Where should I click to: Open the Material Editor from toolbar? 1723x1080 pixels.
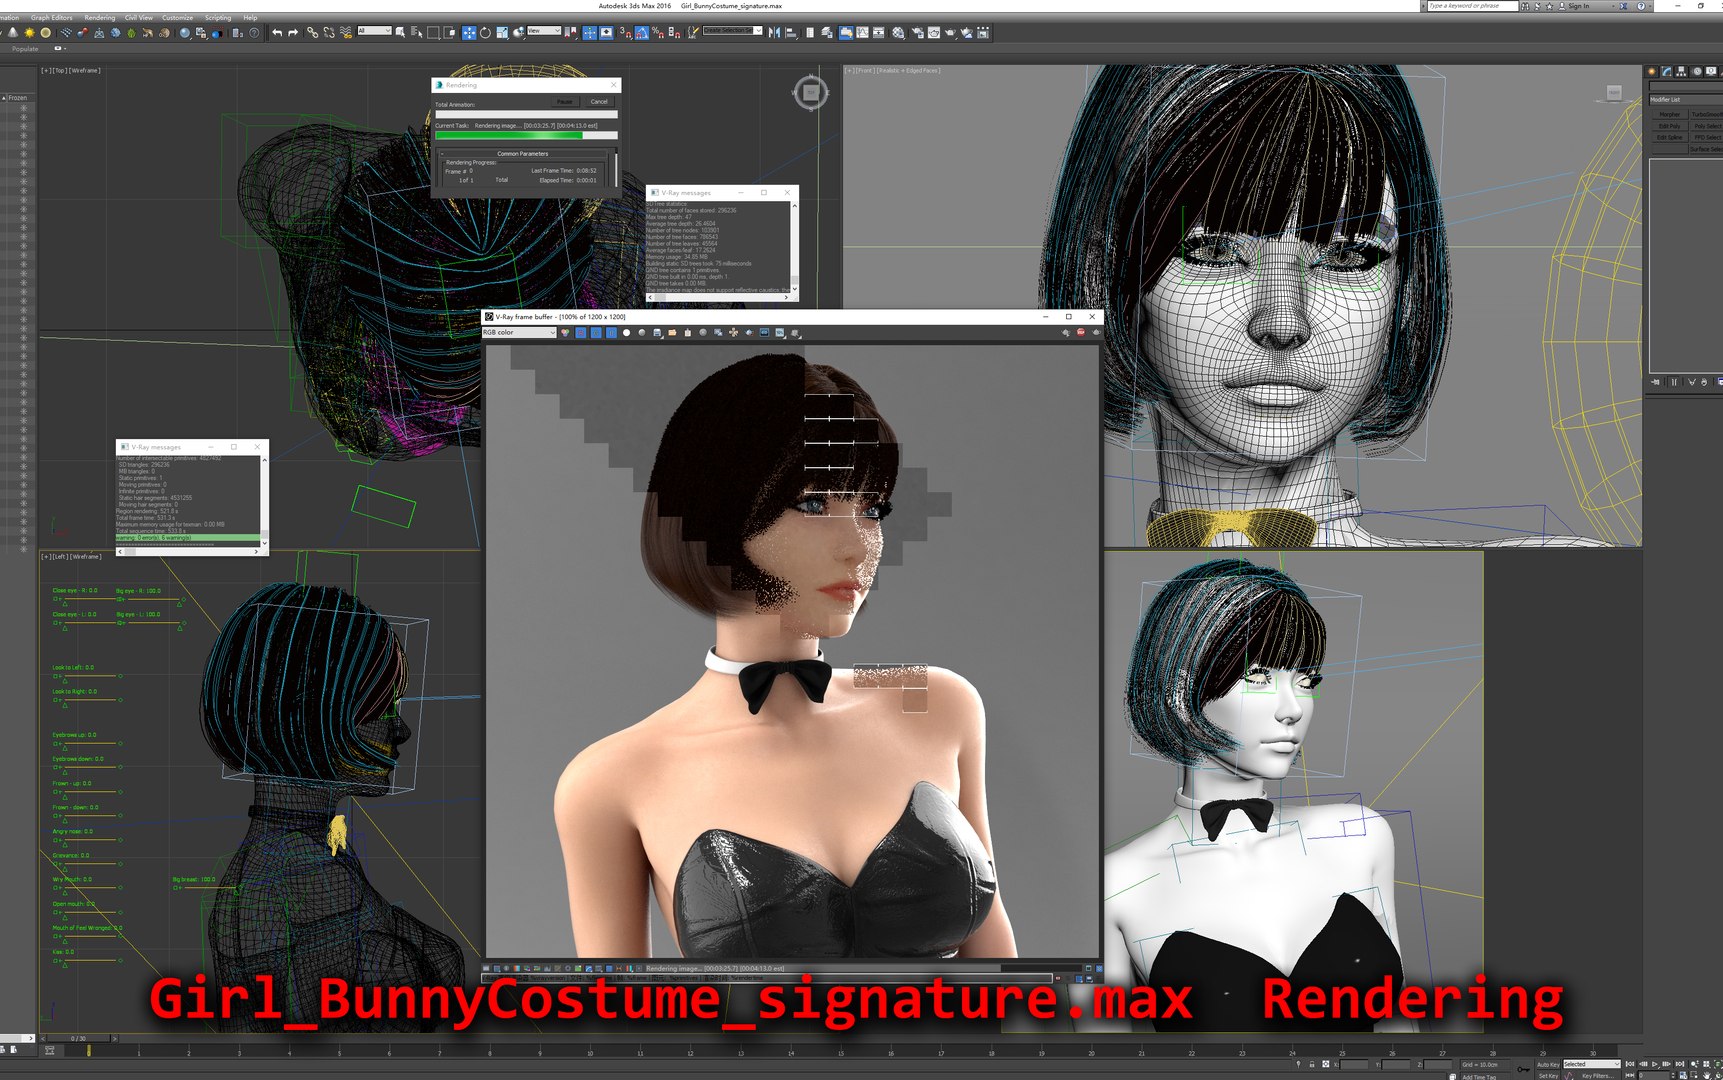pos(898,33)
